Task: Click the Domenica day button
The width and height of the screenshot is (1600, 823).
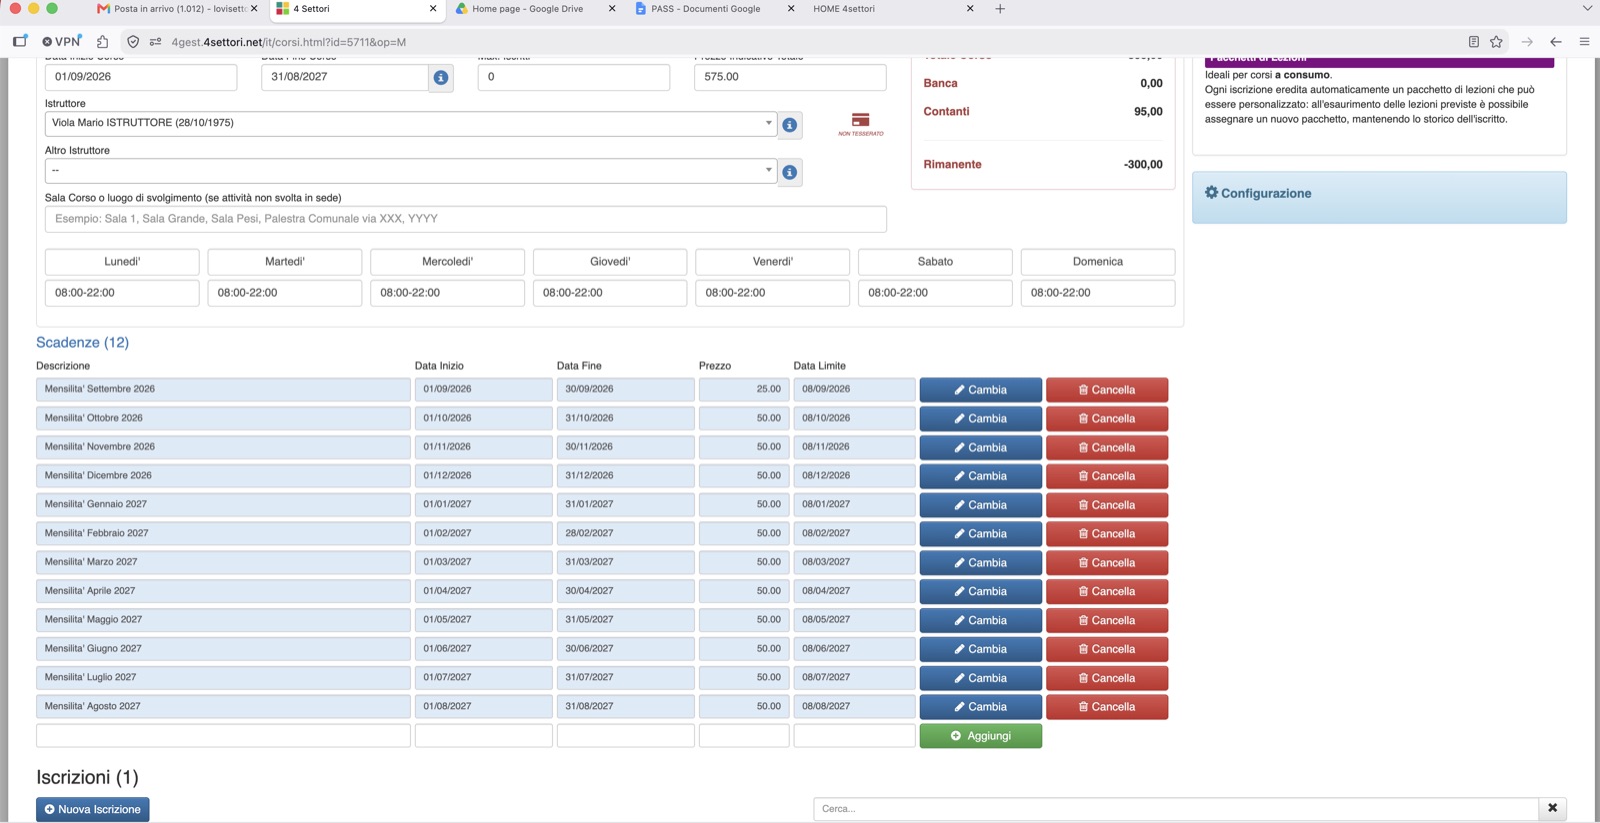Action: [1098, 262]
